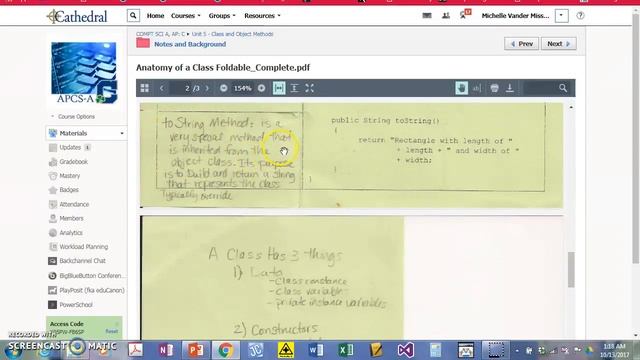Go to previous PDF page arrow

(162, 88)
